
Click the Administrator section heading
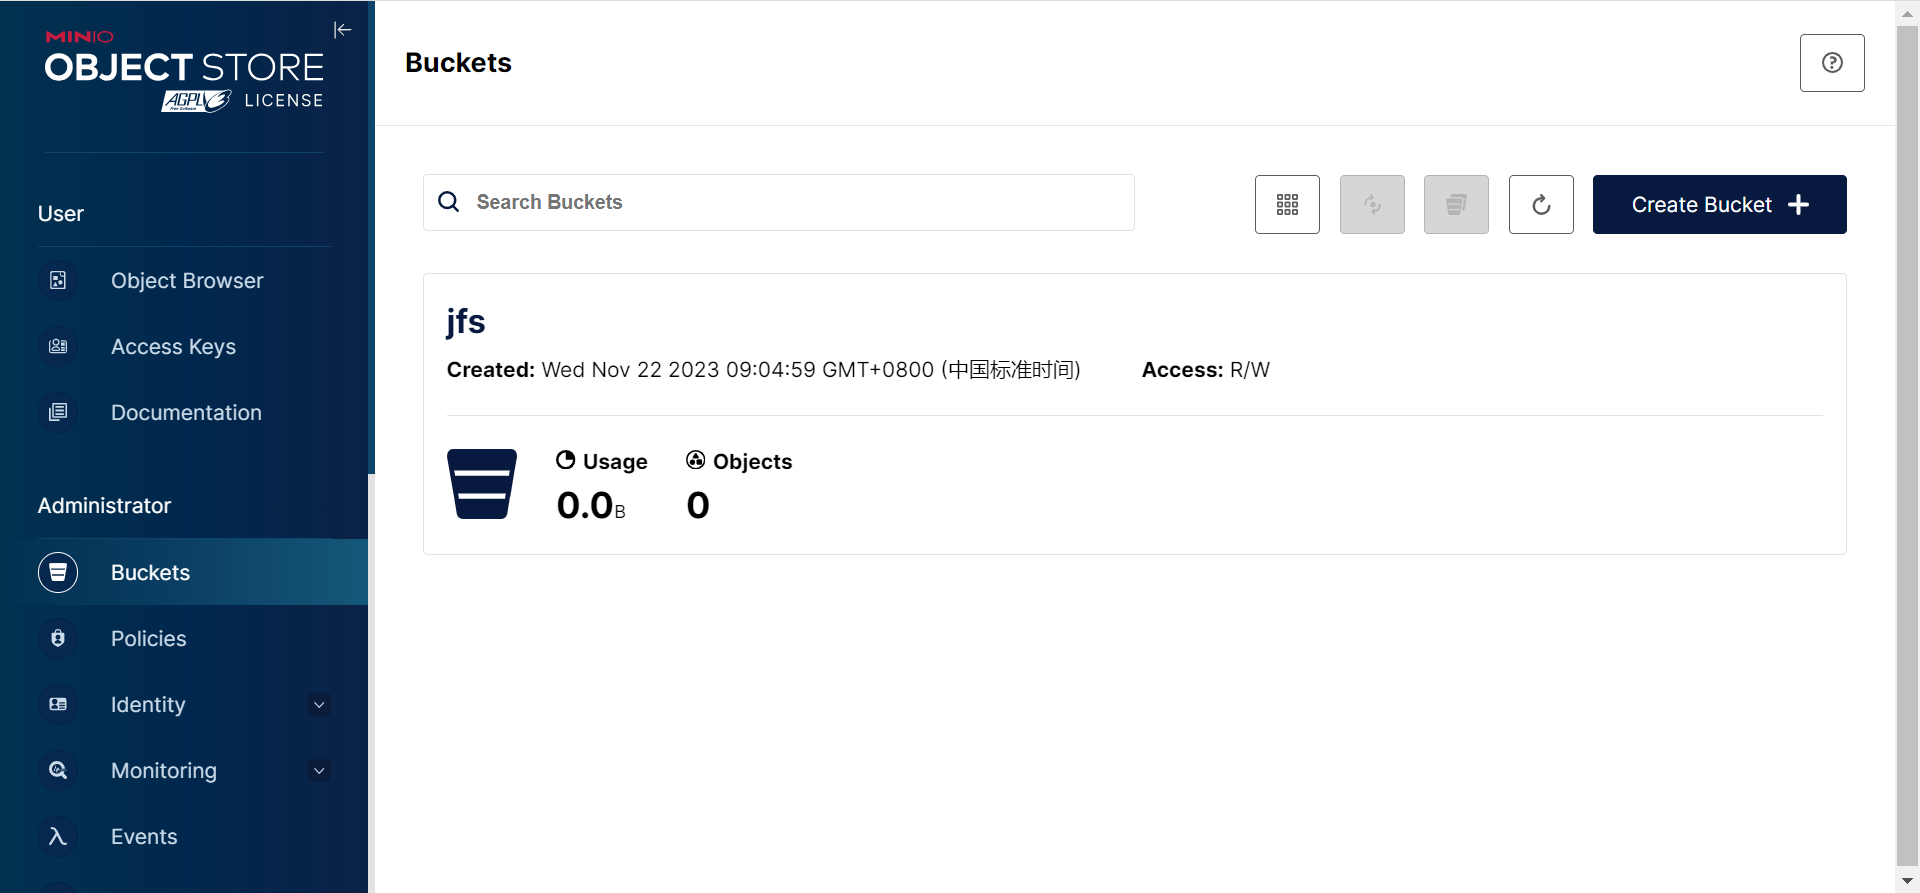pos(104,506)
